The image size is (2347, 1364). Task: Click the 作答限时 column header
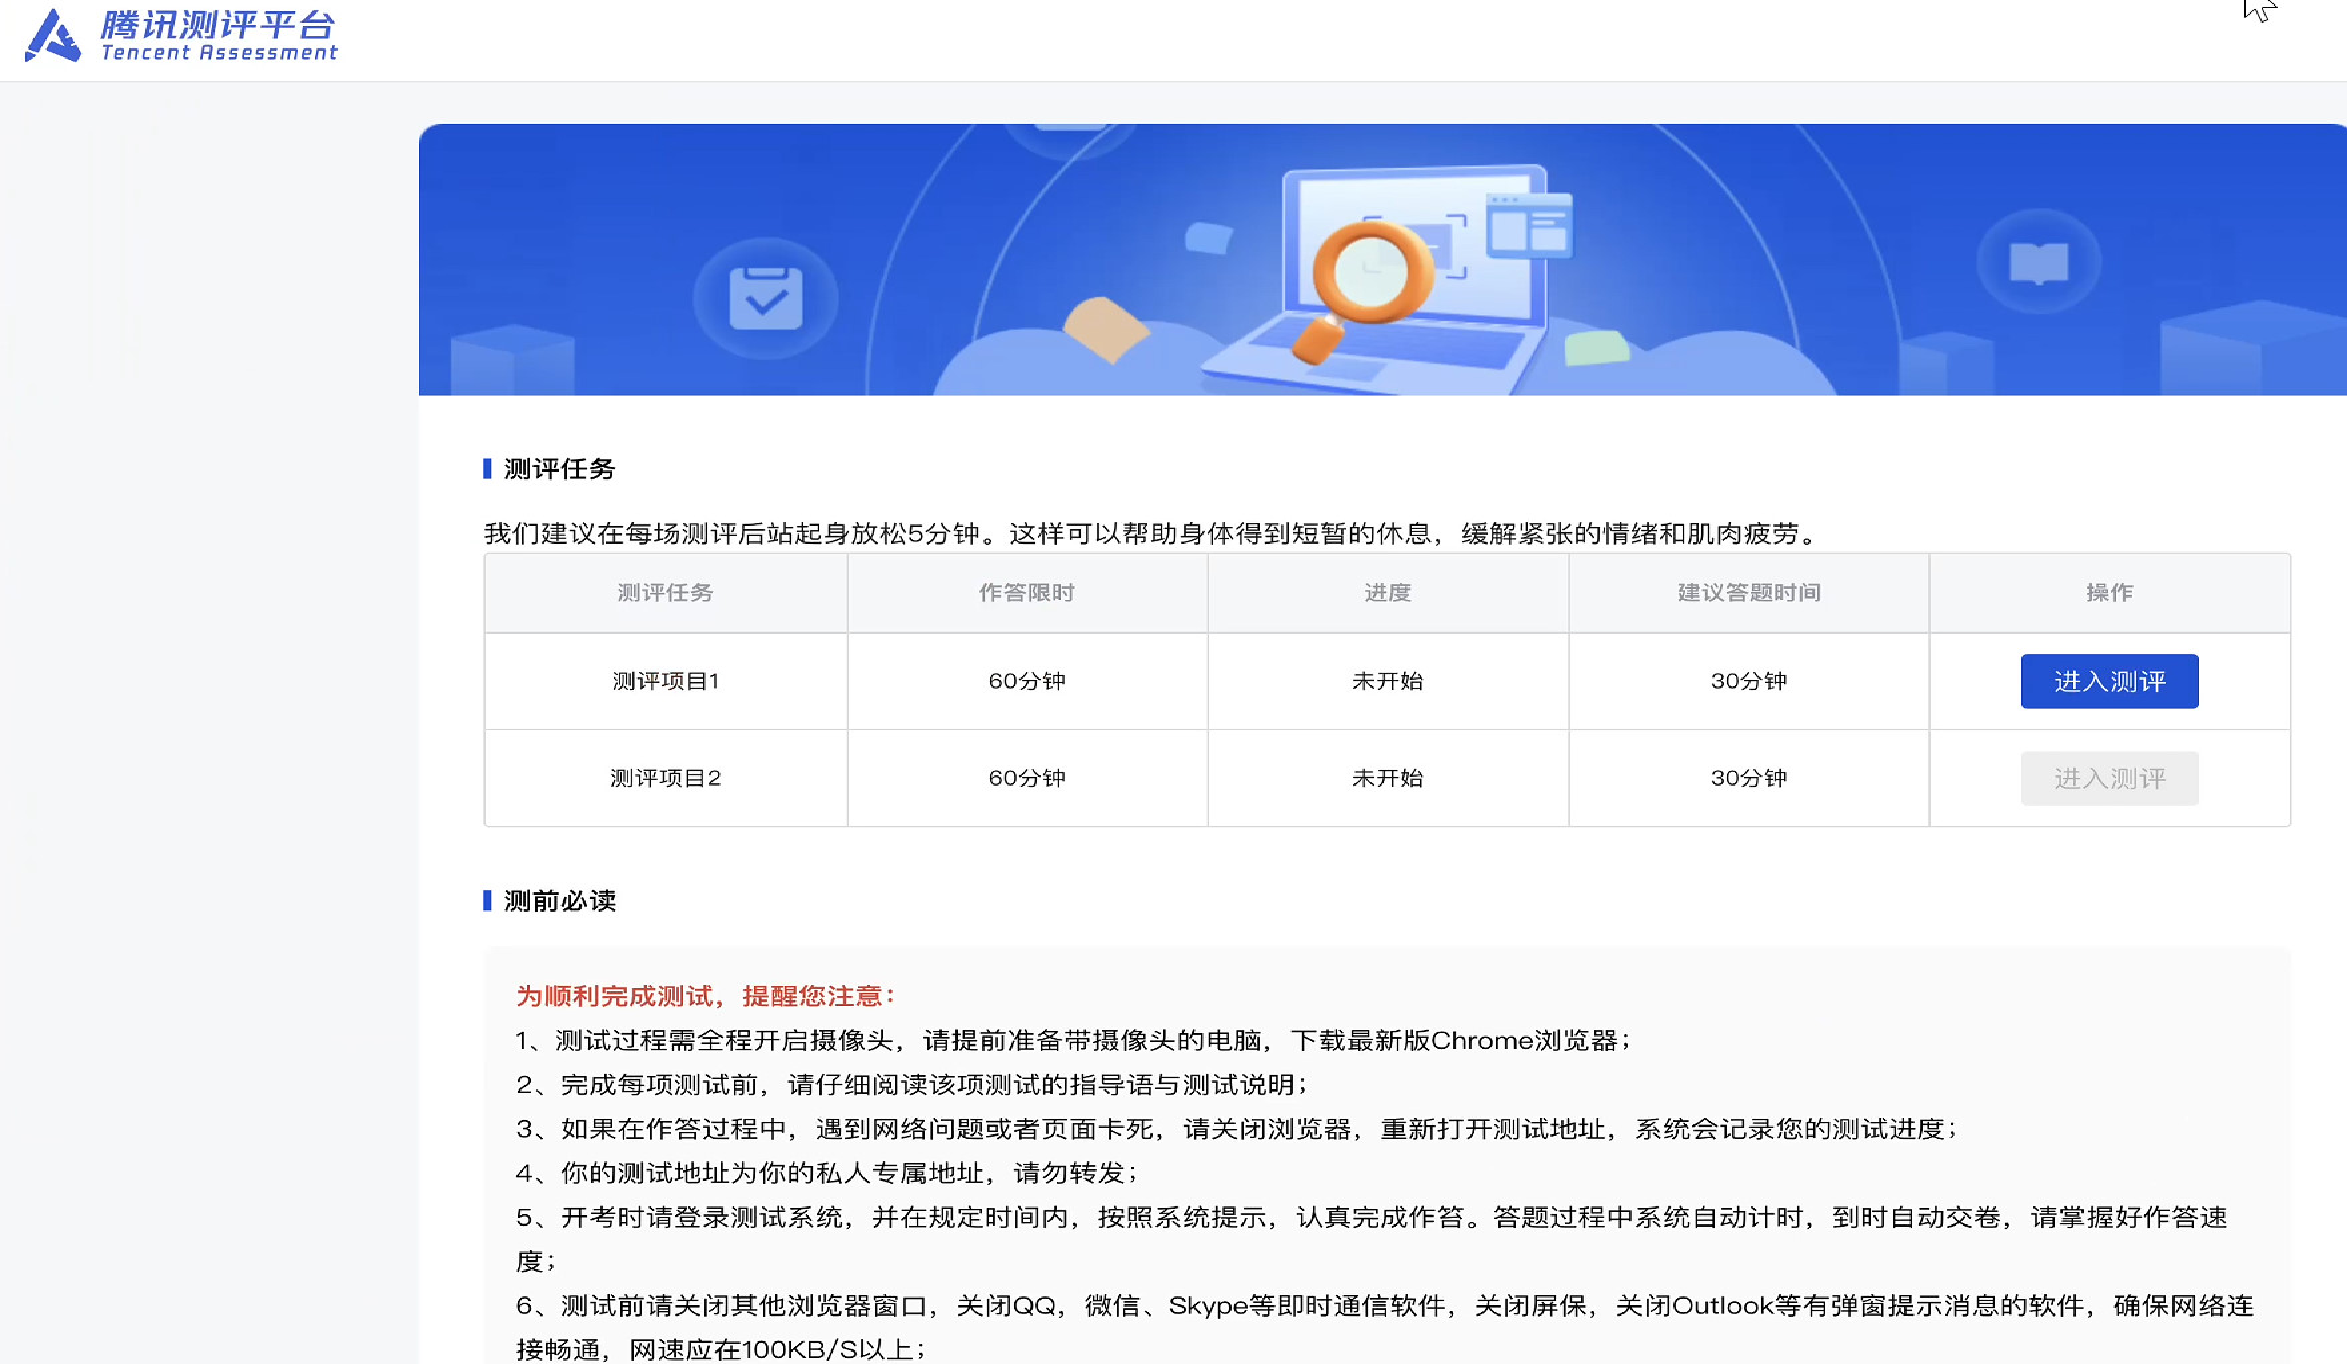(1027, 592)
